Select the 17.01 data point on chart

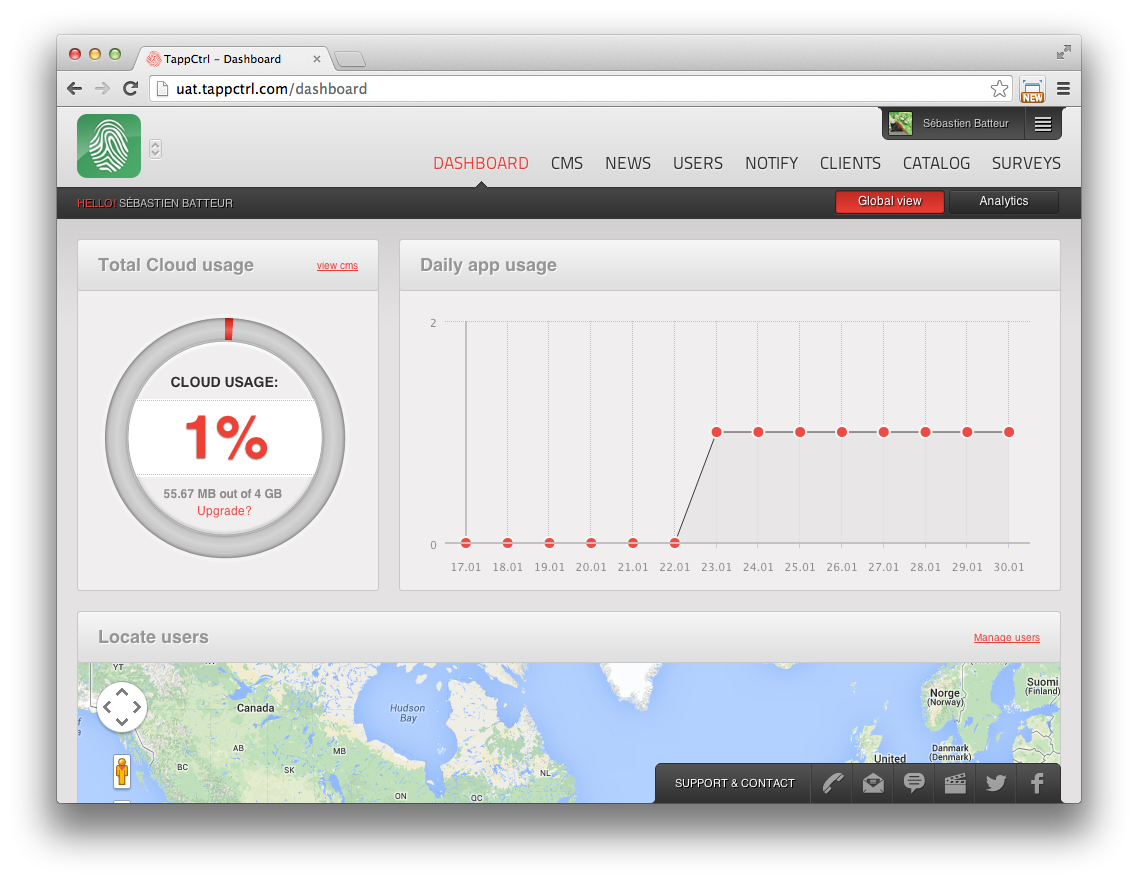(x=466, y=543)
